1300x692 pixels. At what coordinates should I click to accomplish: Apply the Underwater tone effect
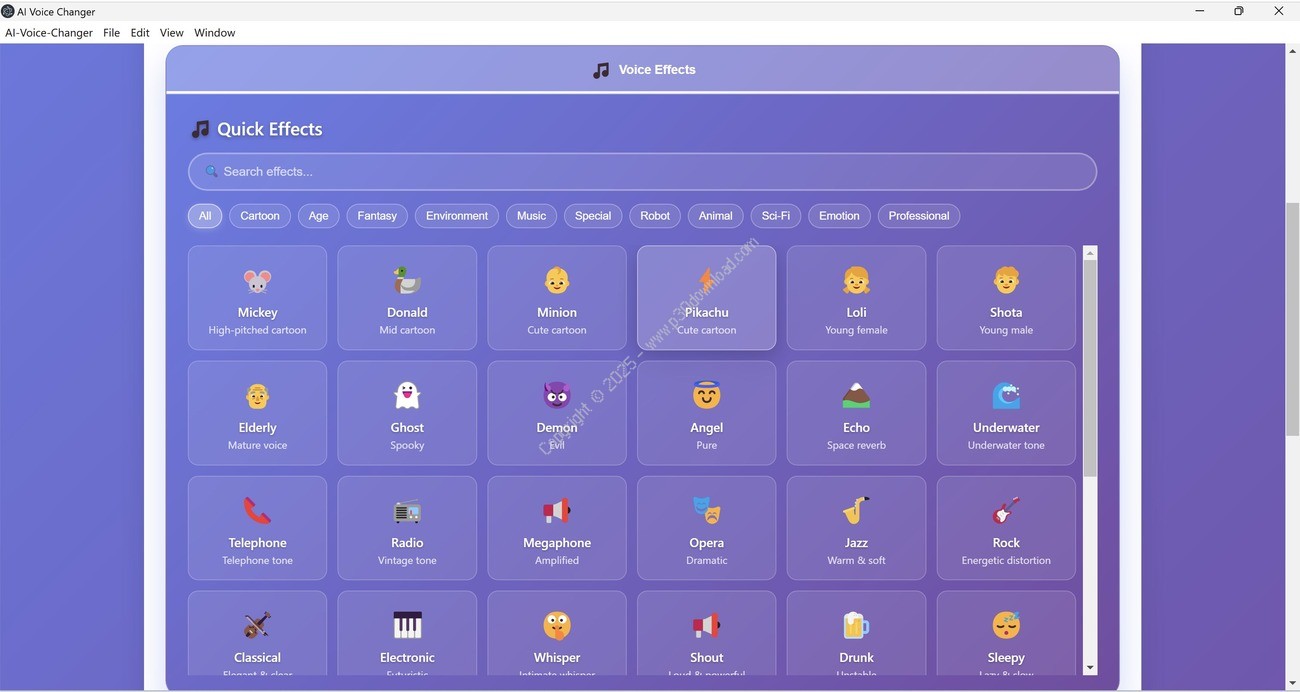click(1006, 413)
